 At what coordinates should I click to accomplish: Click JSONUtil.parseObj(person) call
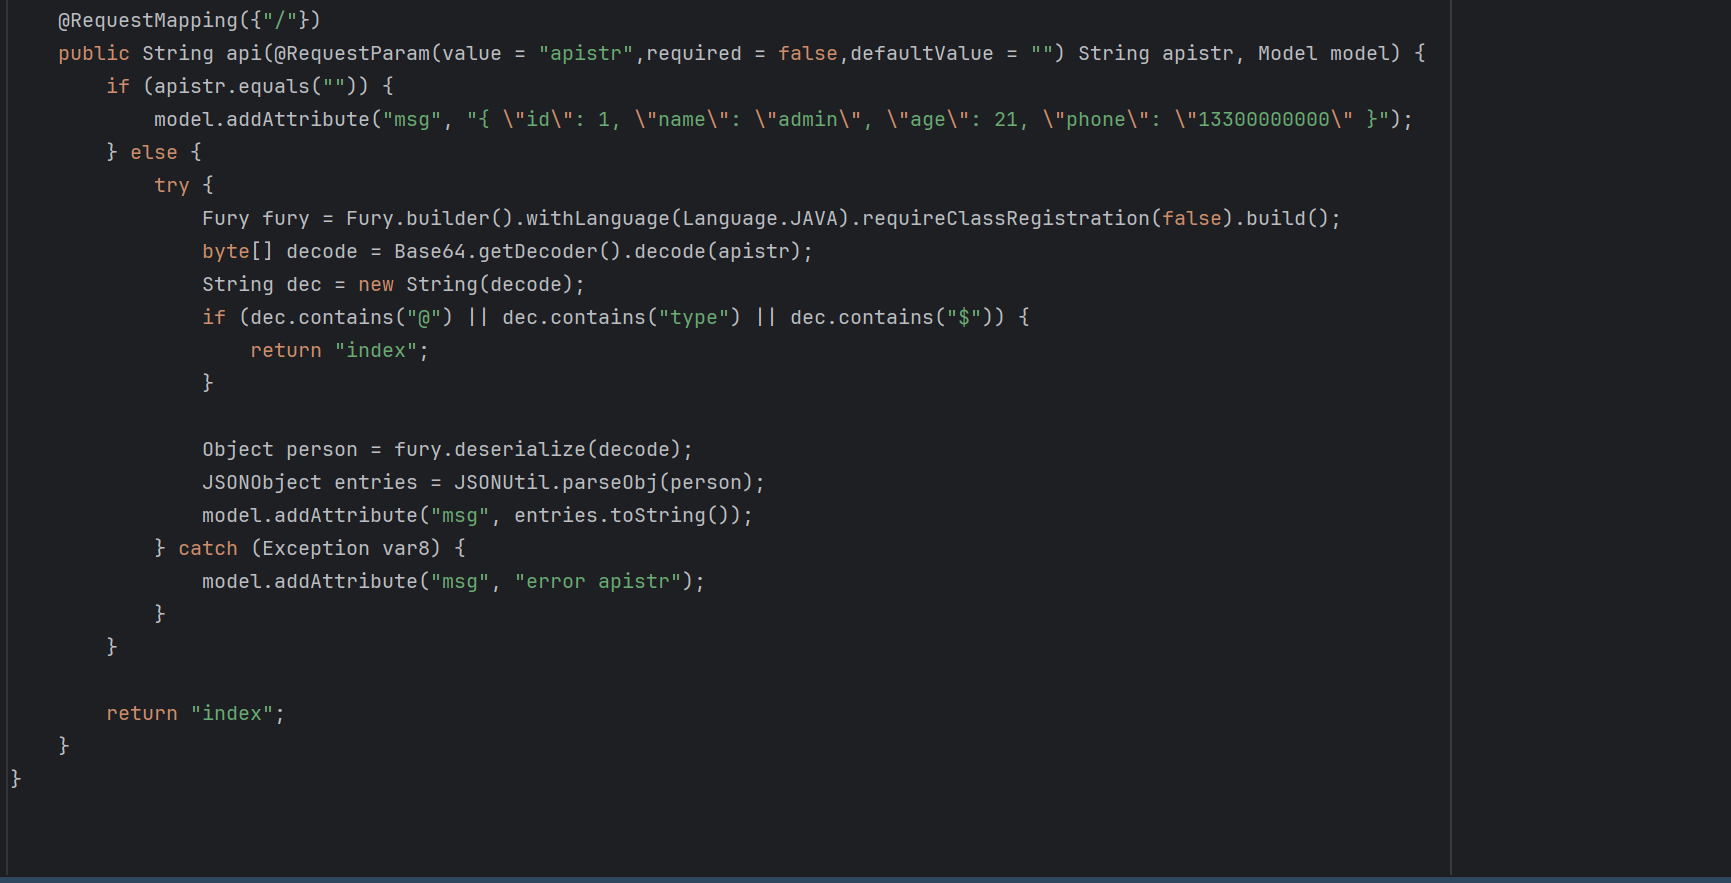pyautogui.click(x=604, y=482)
